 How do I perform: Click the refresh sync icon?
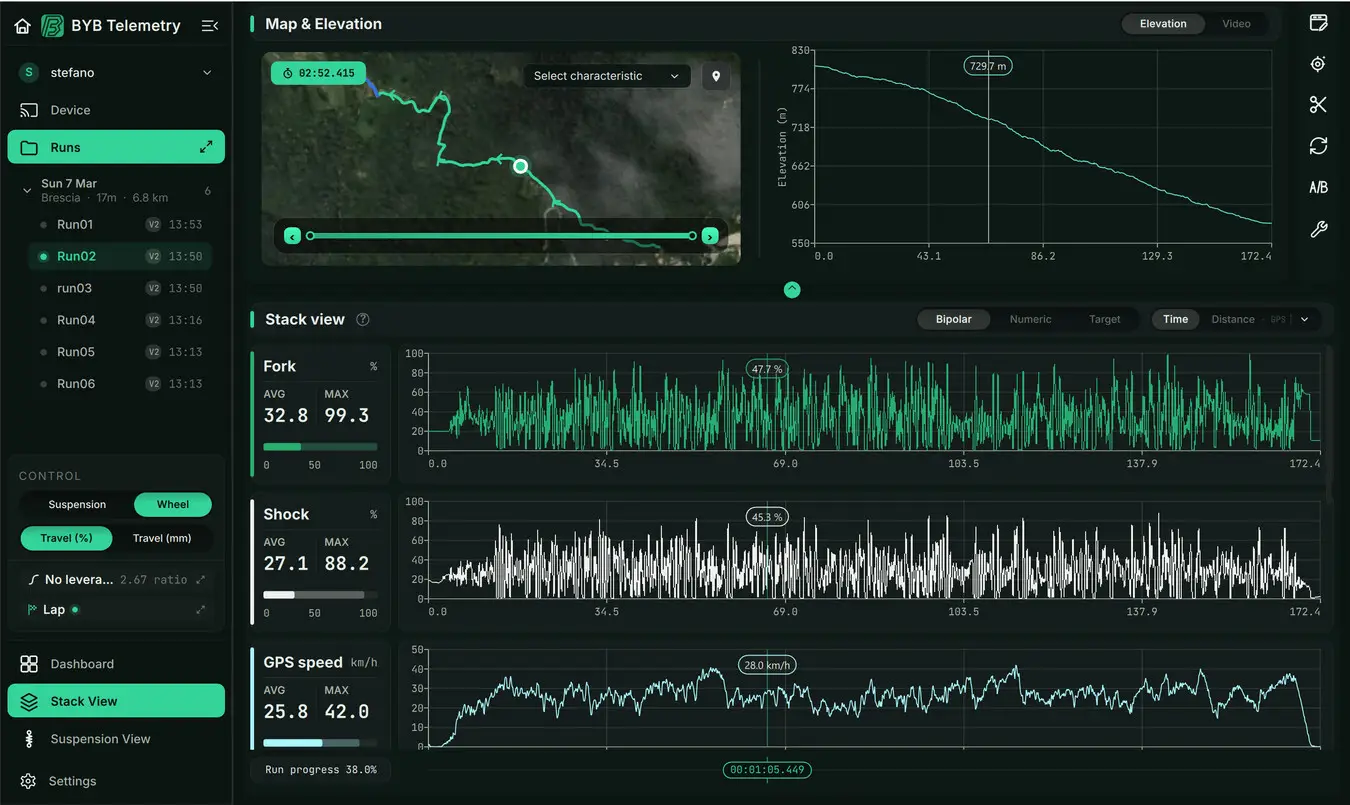[x=1318, y=146]
